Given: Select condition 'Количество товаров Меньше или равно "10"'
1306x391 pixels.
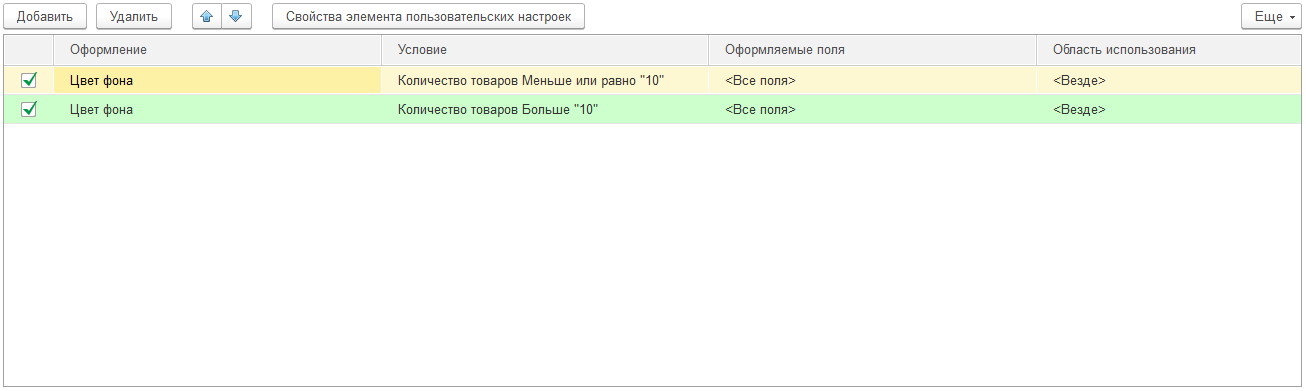Looking at the screenshot, I should point(546,81).
